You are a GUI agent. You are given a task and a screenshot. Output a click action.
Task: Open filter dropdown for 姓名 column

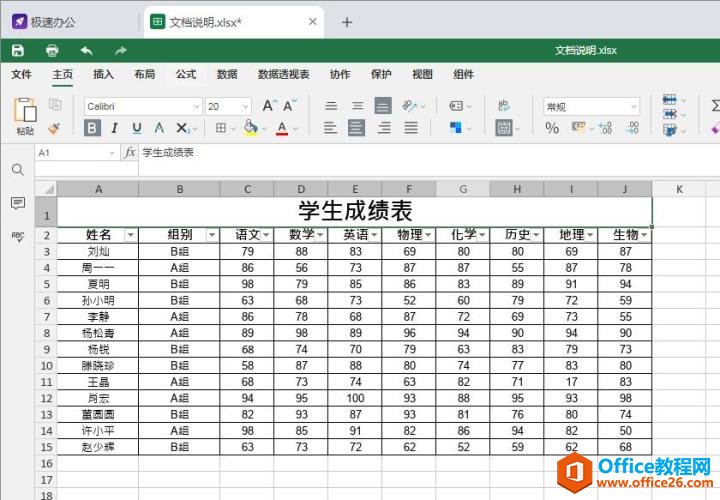[131, 235]
